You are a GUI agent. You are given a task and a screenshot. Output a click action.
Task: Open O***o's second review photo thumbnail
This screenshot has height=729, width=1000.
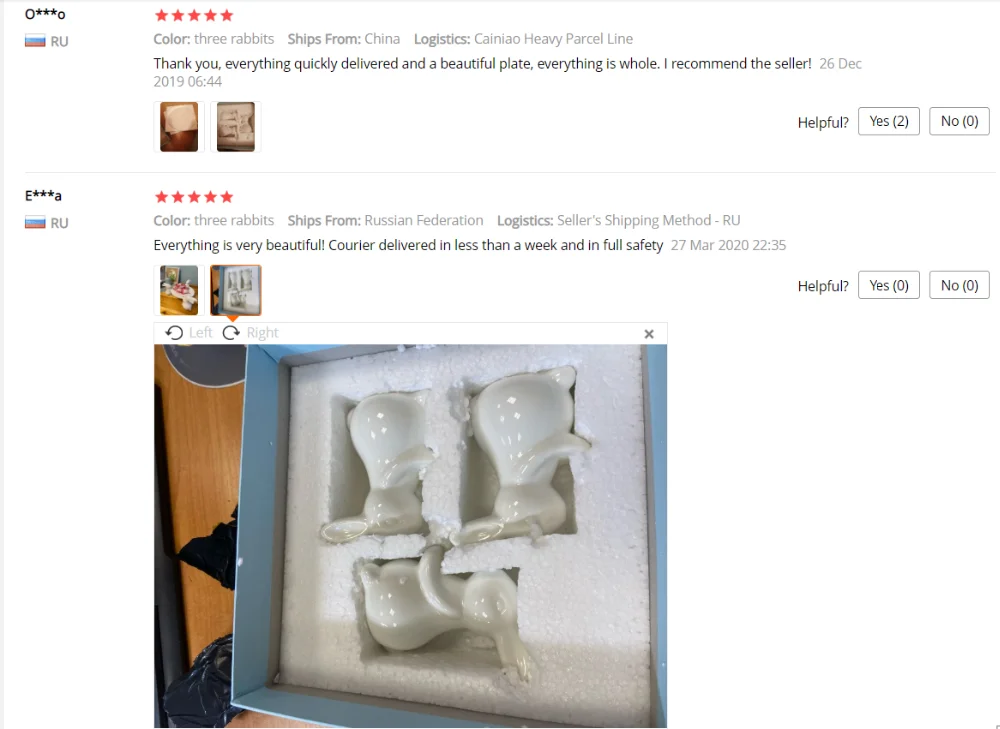pos(235,127)
